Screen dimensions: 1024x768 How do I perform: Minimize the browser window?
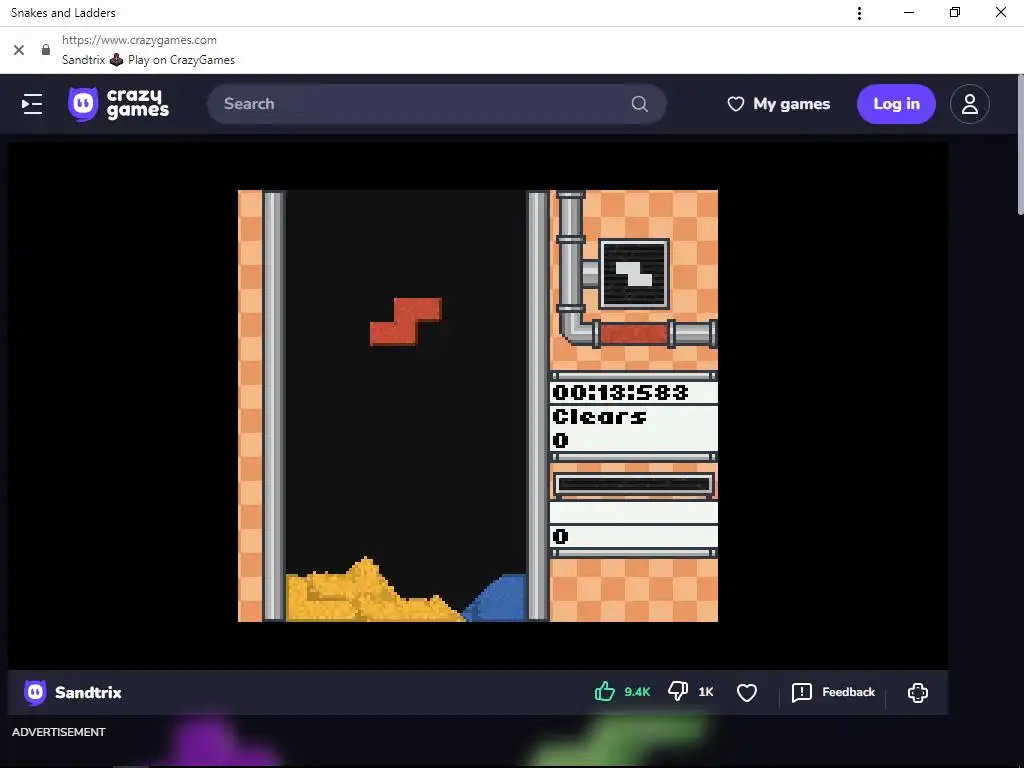pos(908,12)
